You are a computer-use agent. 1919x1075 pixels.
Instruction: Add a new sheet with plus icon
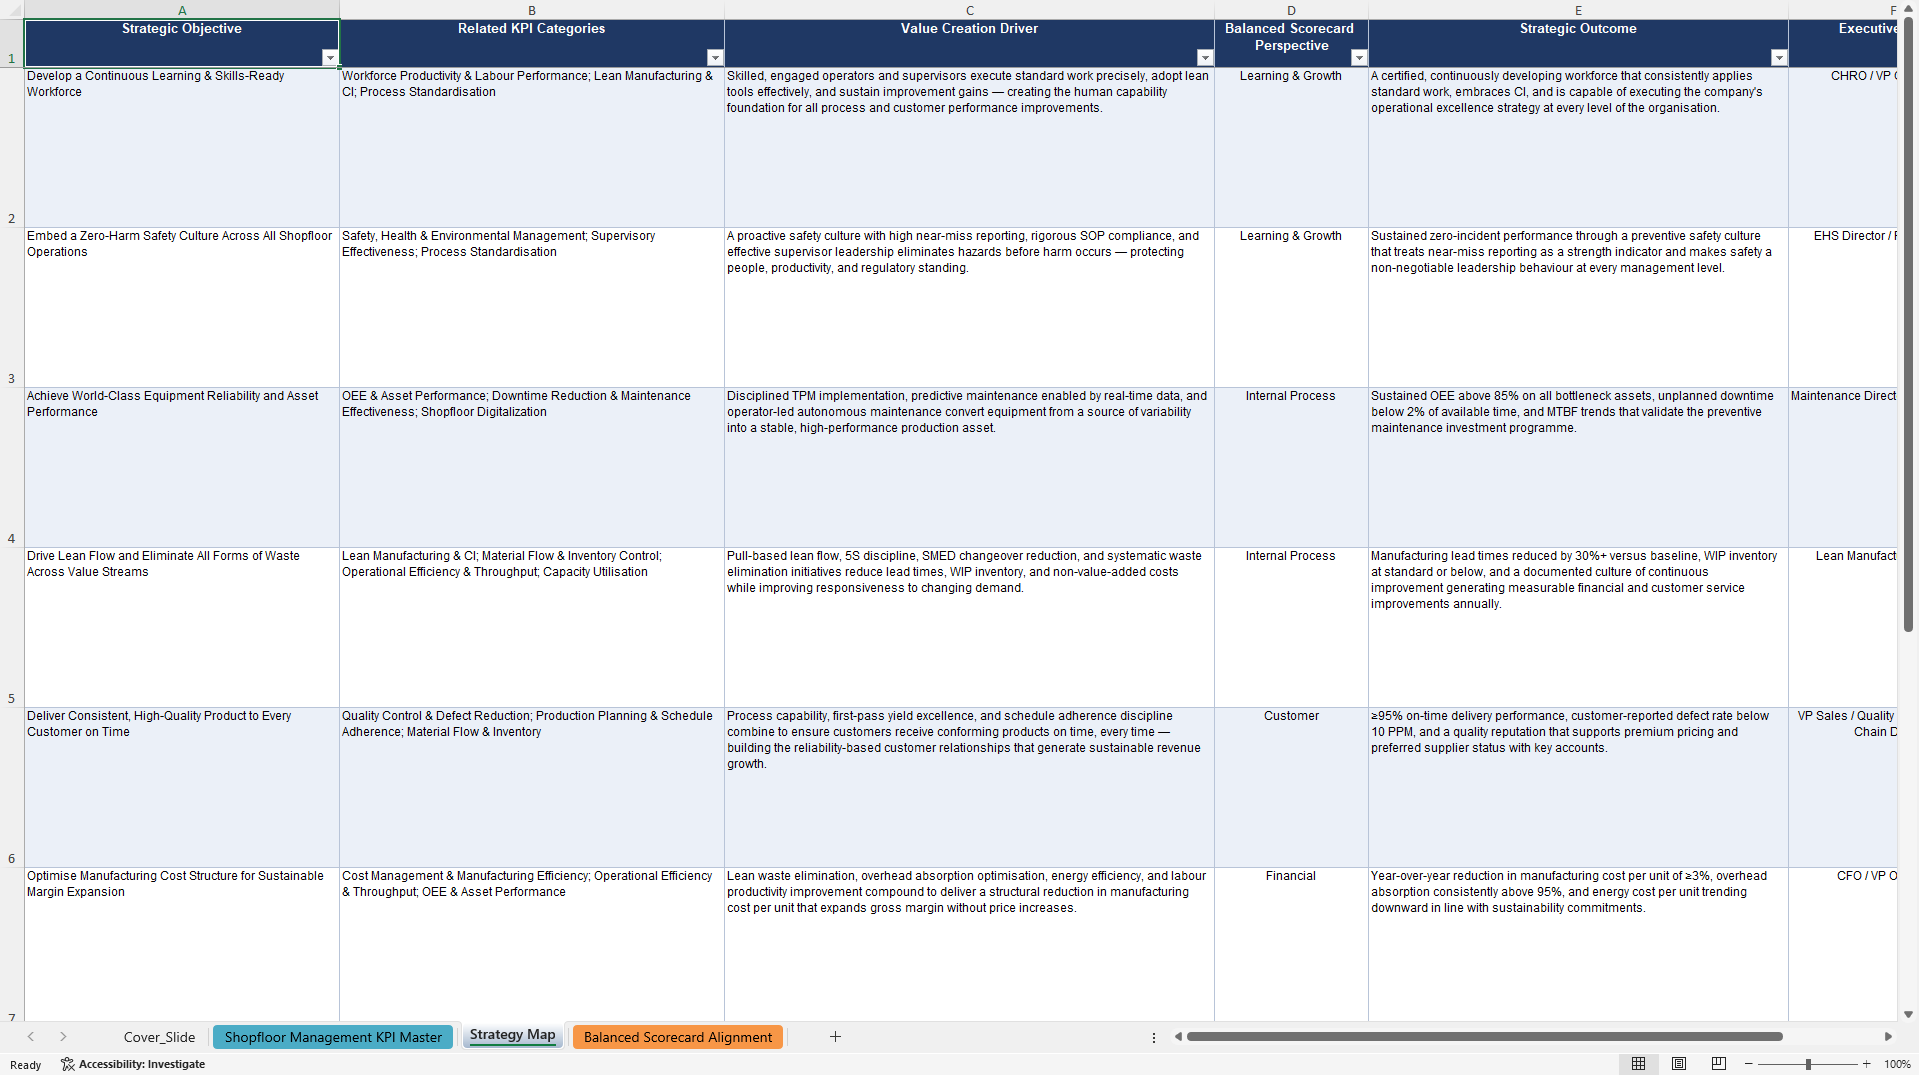pyautogui.click(x=835, y=1037)
